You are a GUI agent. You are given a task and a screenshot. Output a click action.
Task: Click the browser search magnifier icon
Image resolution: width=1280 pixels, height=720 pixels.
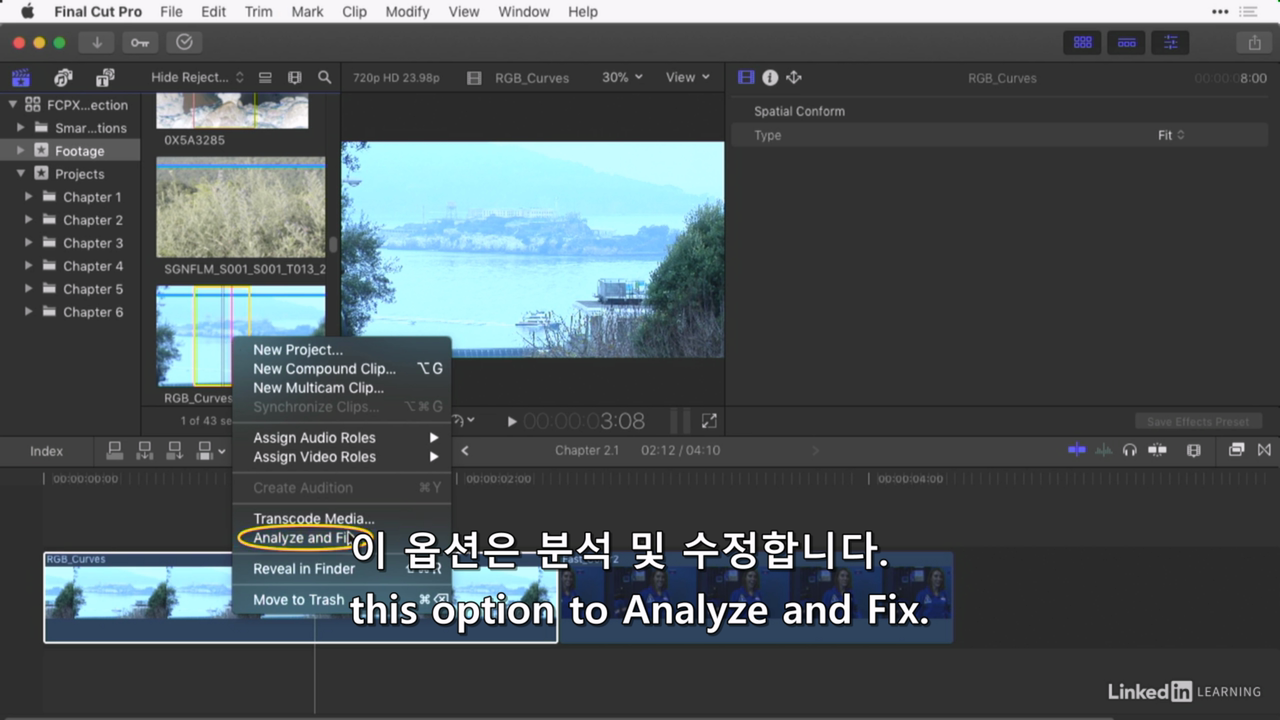coord(324,77)
